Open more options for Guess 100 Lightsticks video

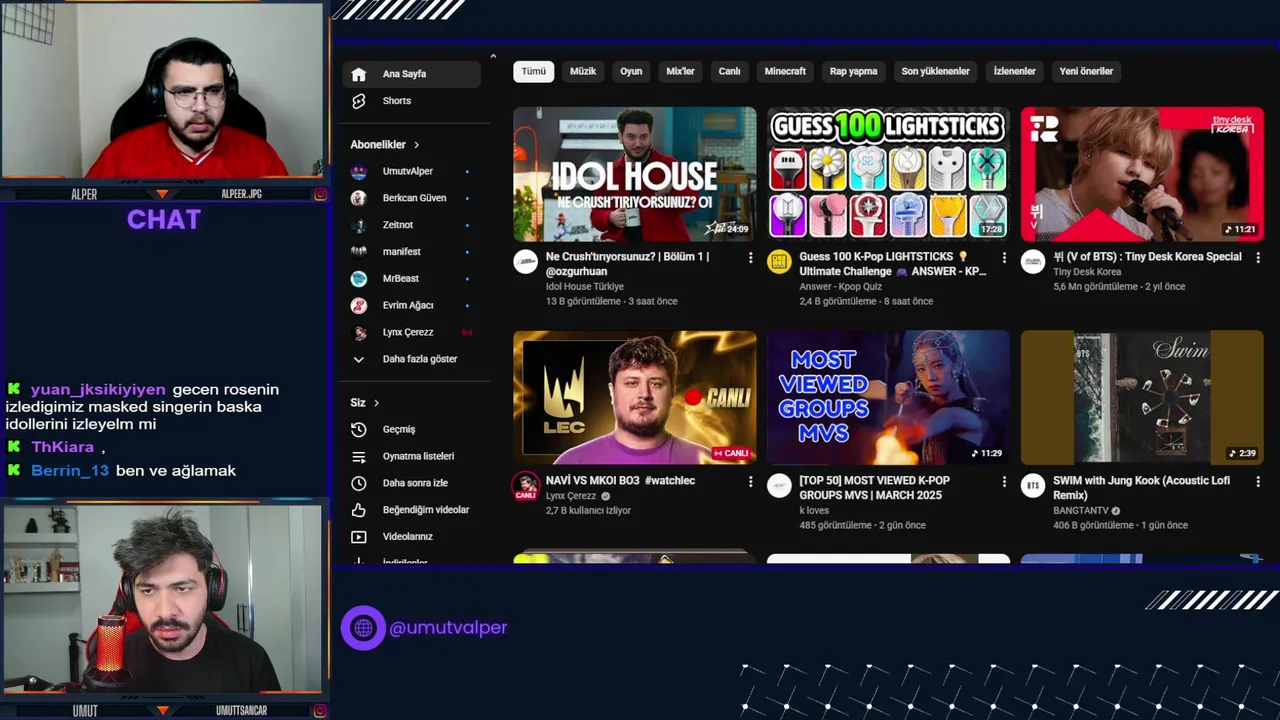coord(1004,257)
